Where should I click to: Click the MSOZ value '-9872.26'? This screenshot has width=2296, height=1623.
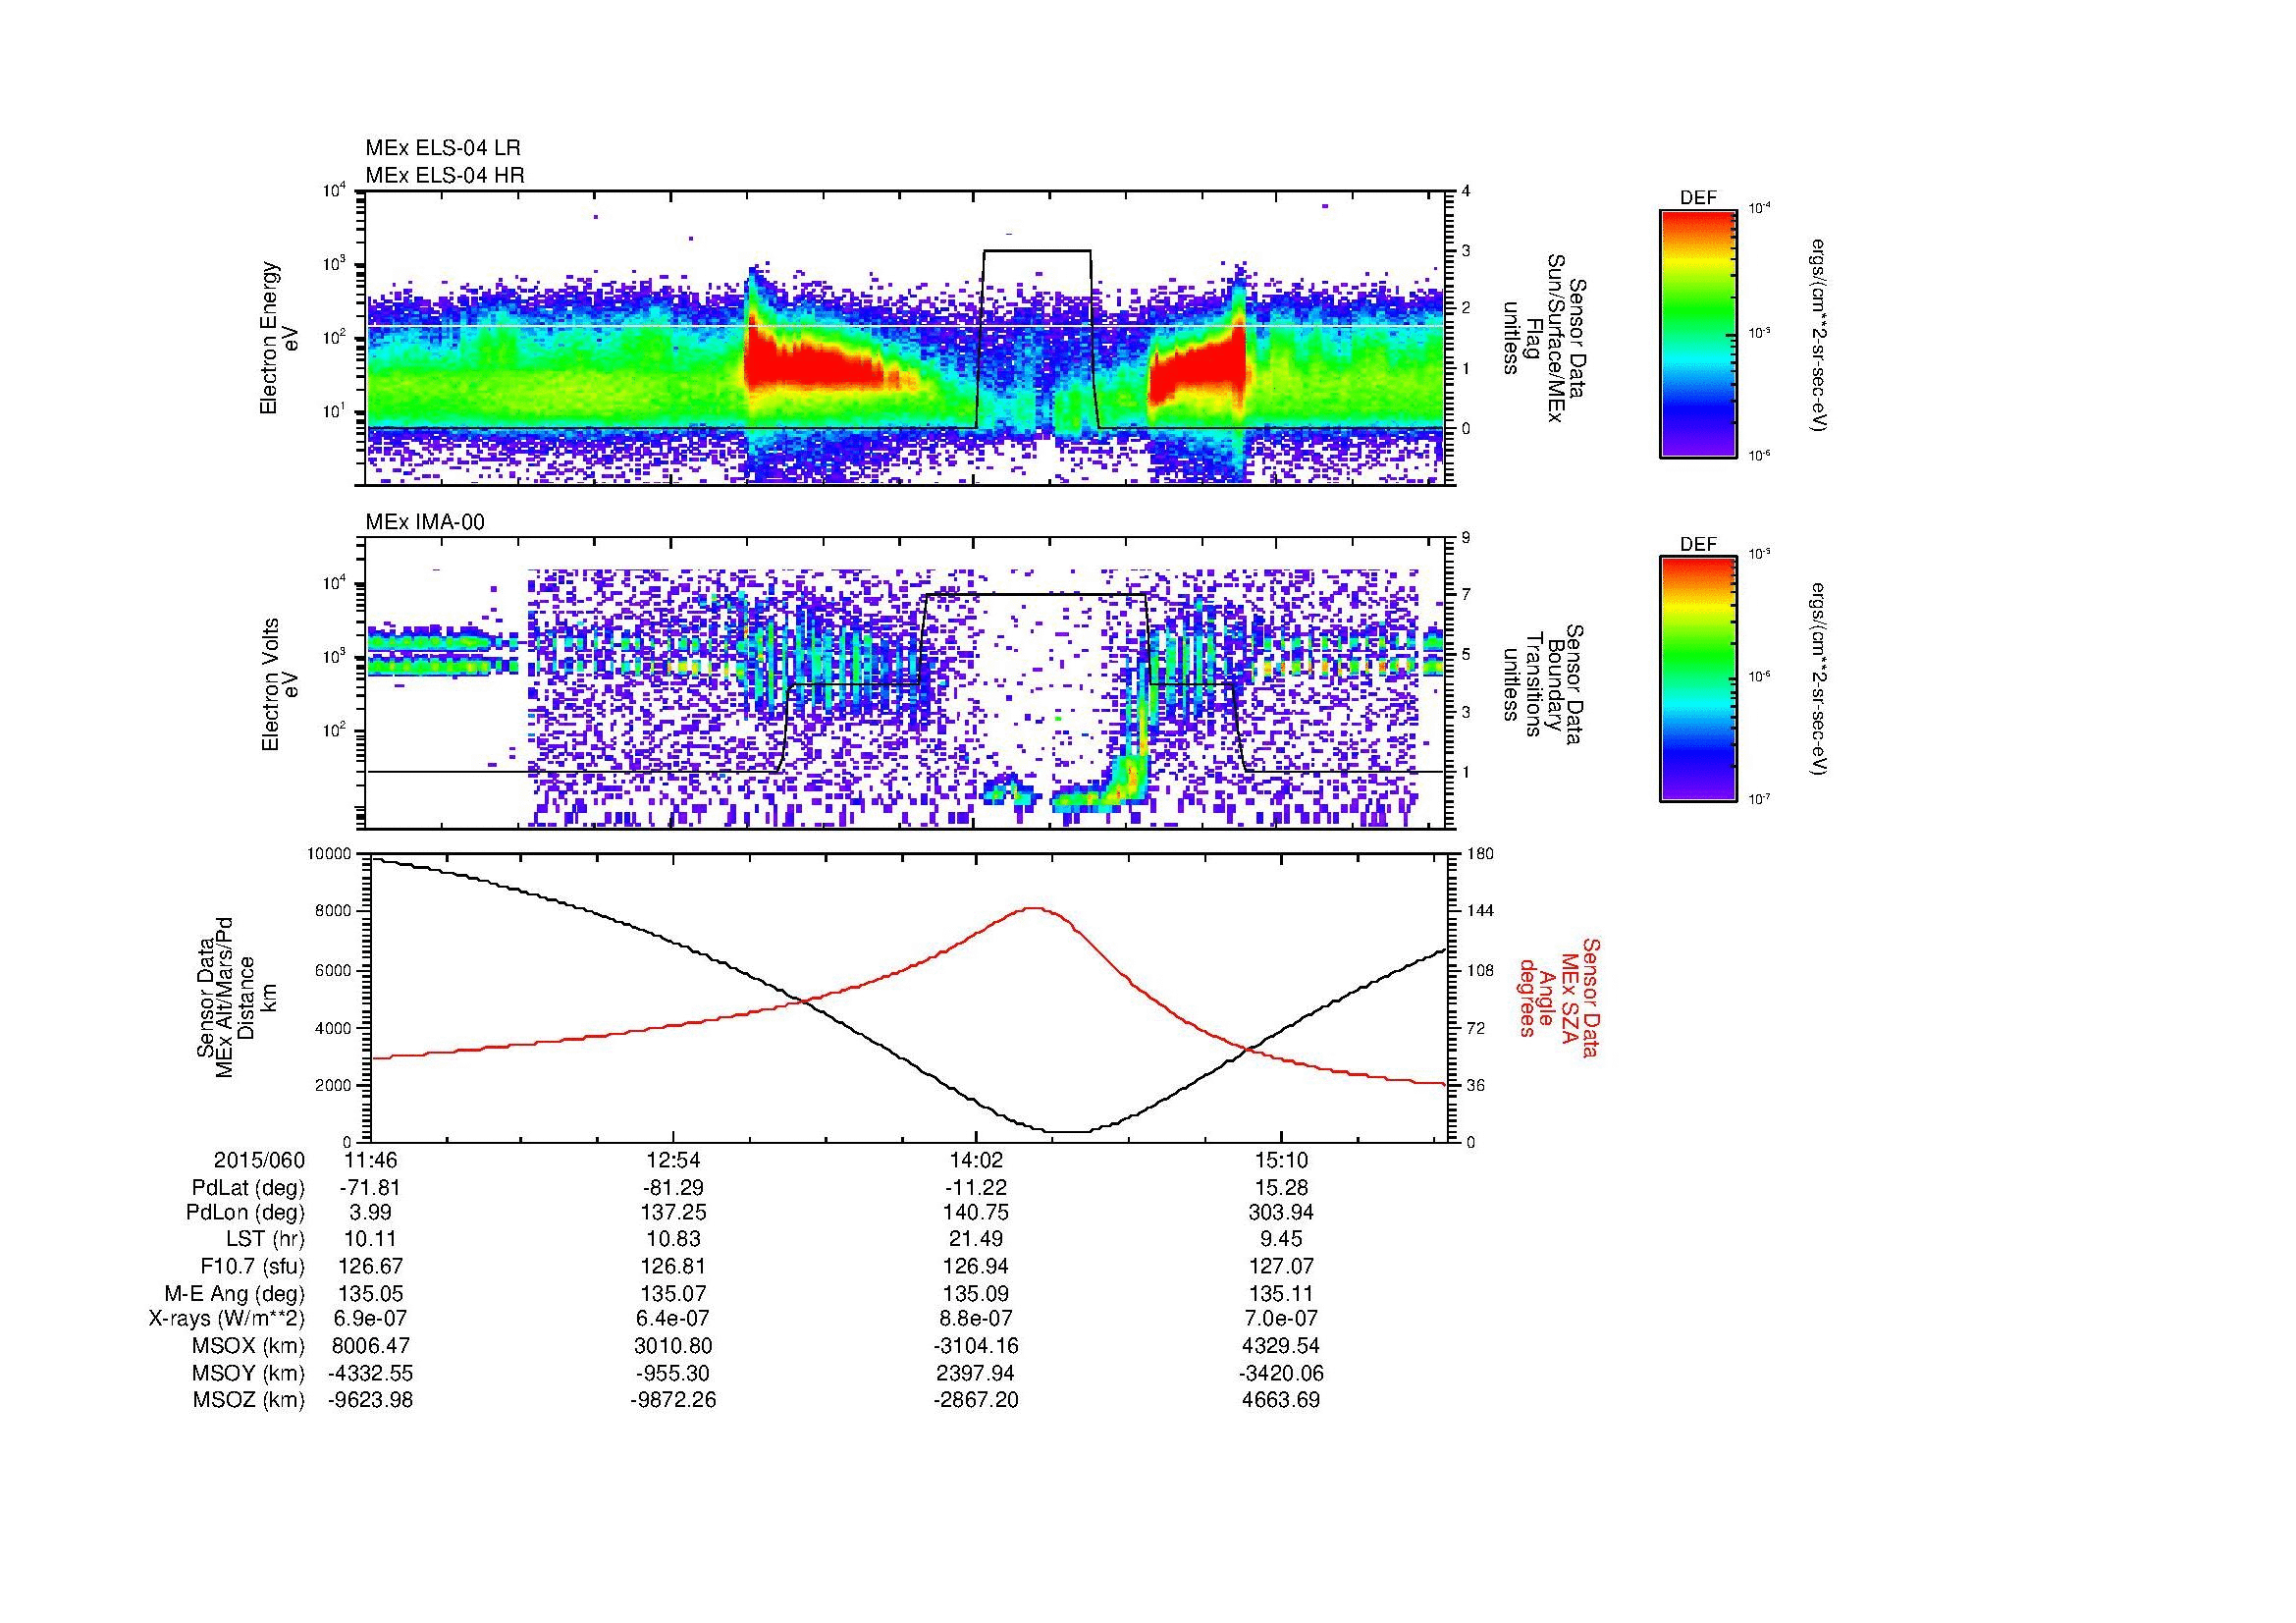coord(674,1400)
